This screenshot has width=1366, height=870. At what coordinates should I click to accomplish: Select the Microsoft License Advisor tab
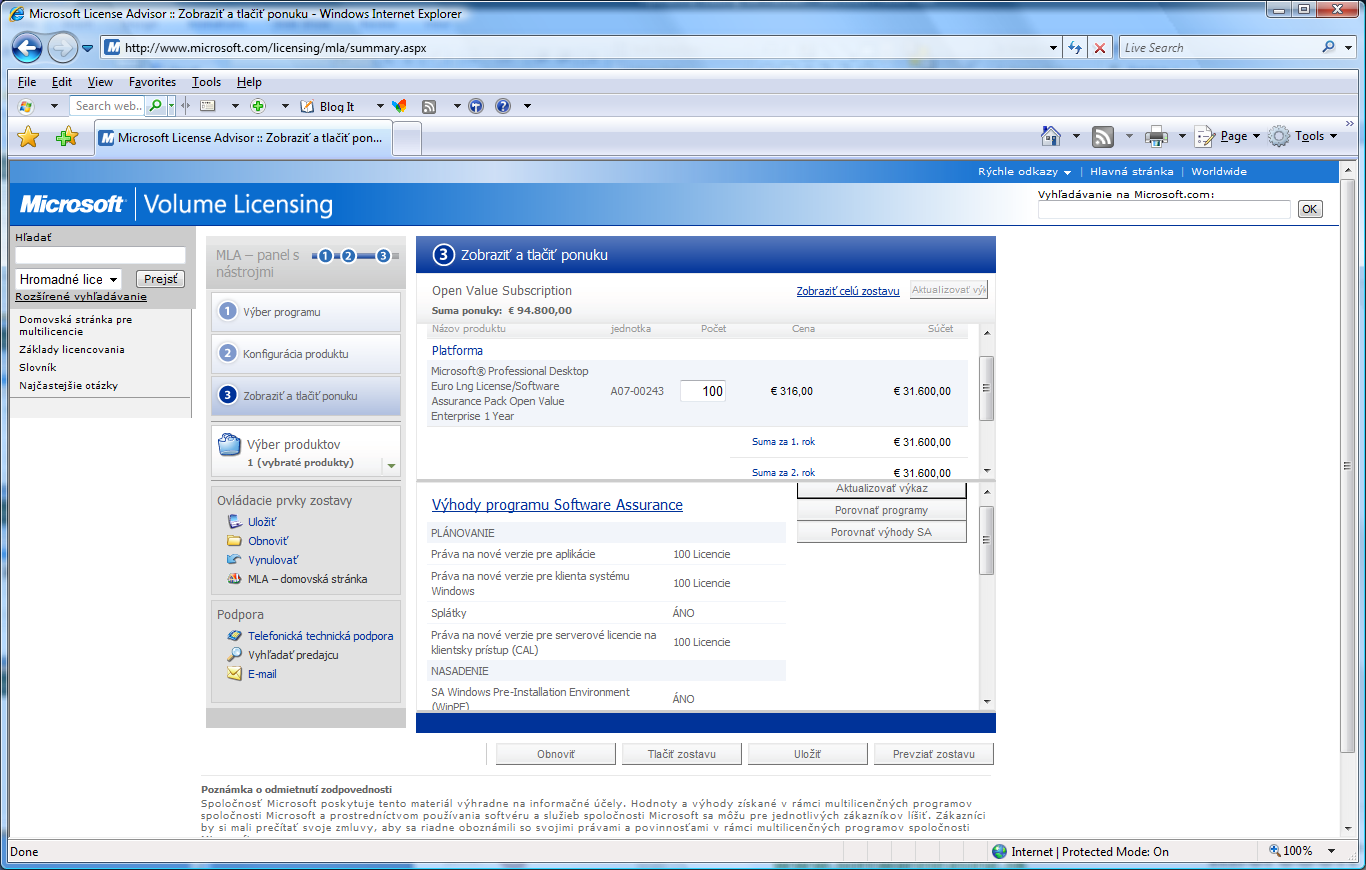243,138
